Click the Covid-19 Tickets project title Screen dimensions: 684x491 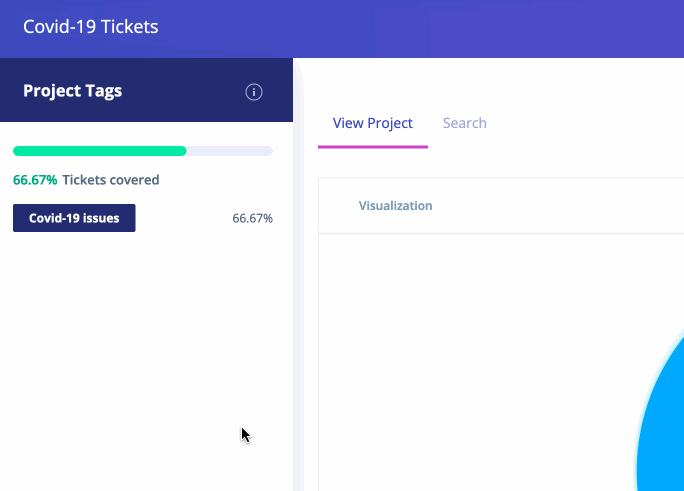pos(90,27)
